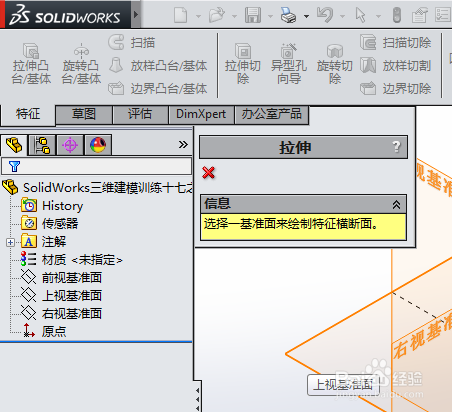Open the File Properties icon

pyautogui.click(x=420, y=15)
